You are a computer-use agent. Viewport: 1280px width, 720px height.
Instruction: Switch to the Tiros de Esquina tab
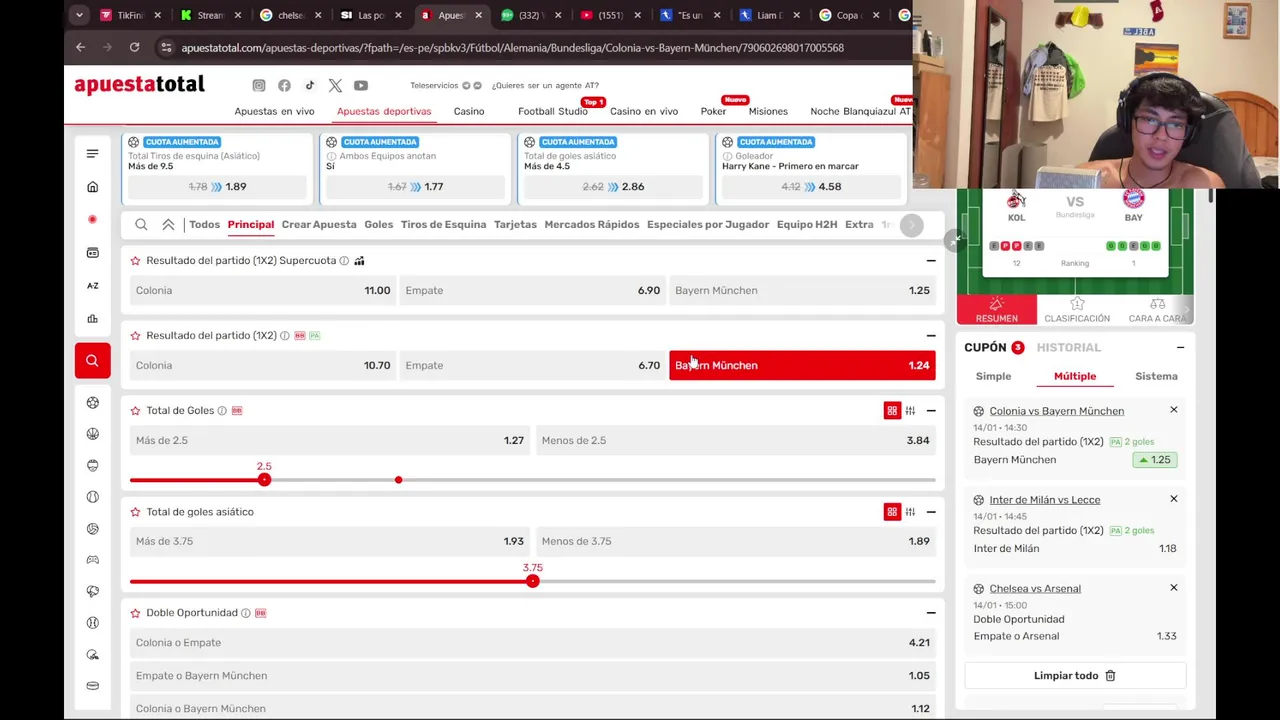pyautogui.click(x=443, y=224)
